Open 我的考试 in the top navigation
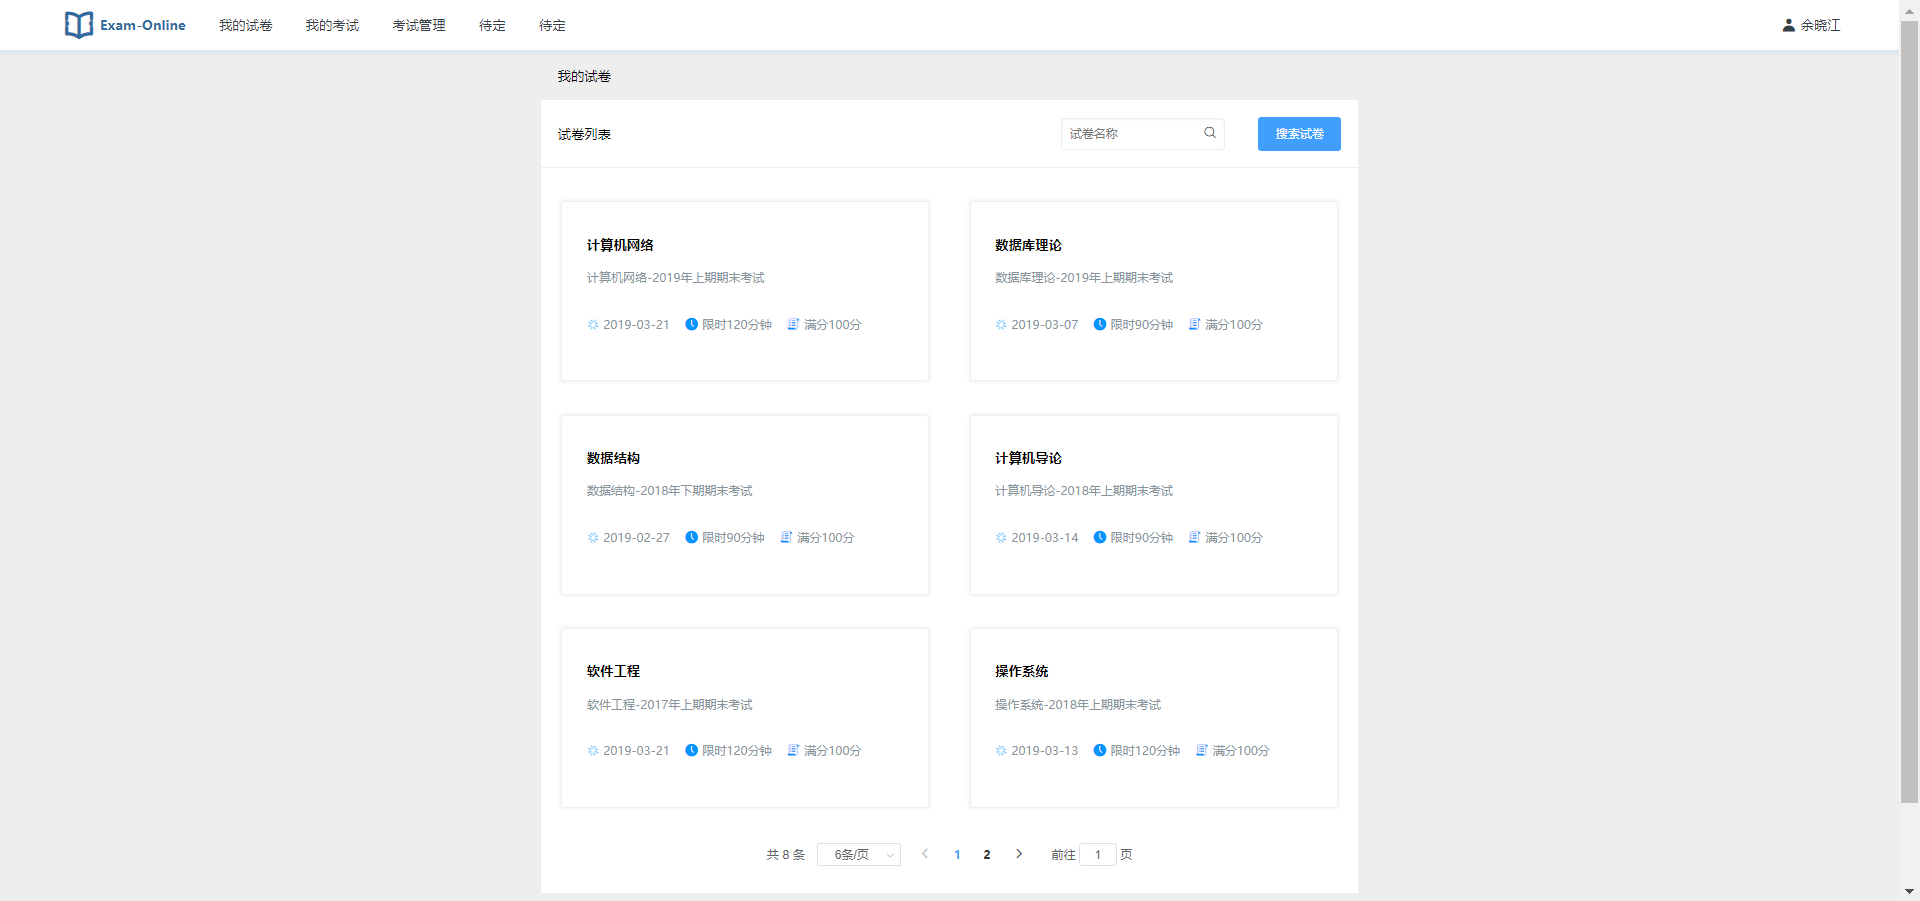 [332, 25]
